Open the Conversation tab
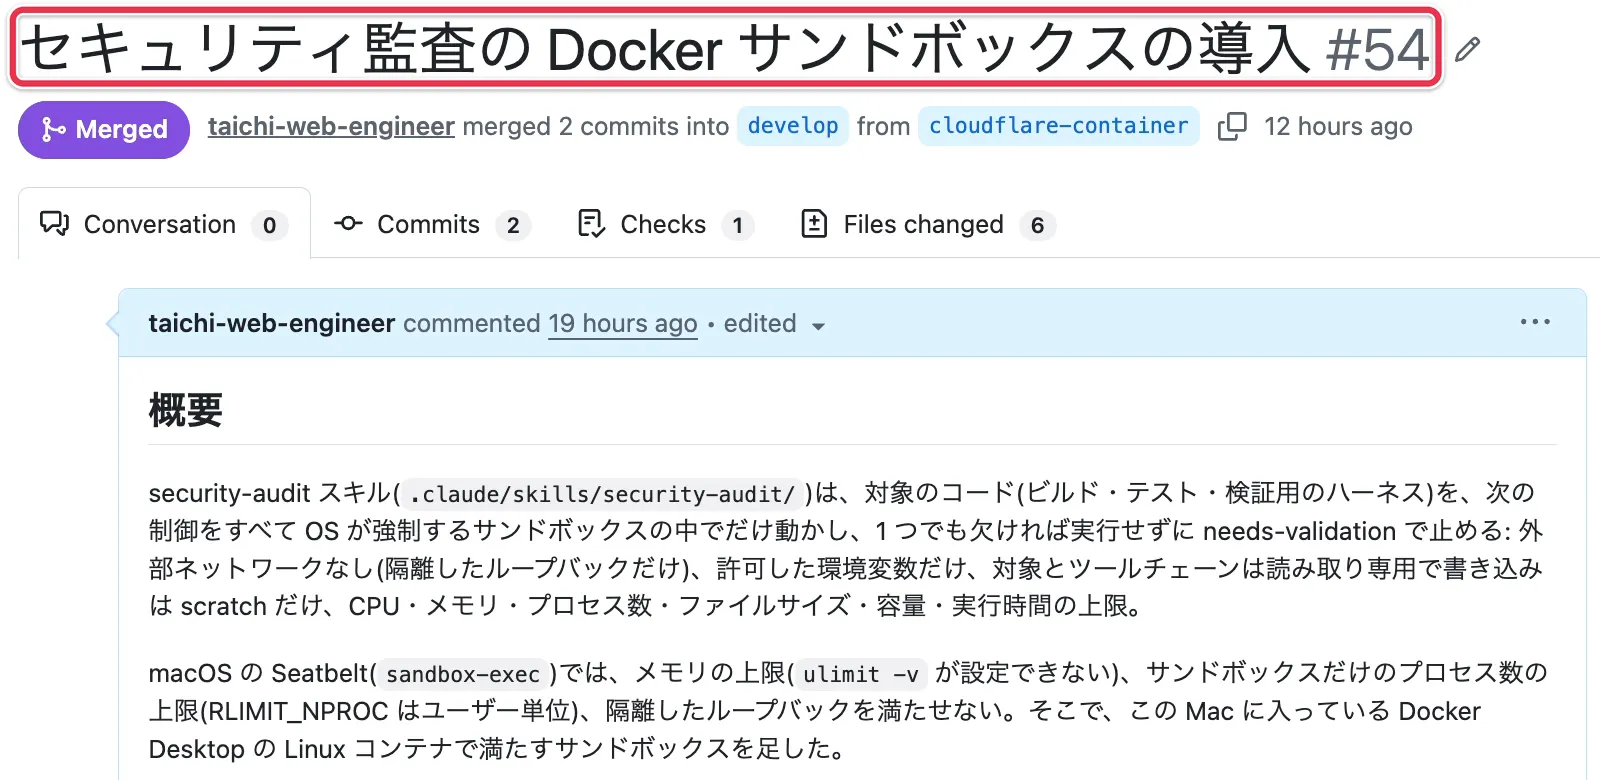 pyautogui.click(x=164, y=224)
